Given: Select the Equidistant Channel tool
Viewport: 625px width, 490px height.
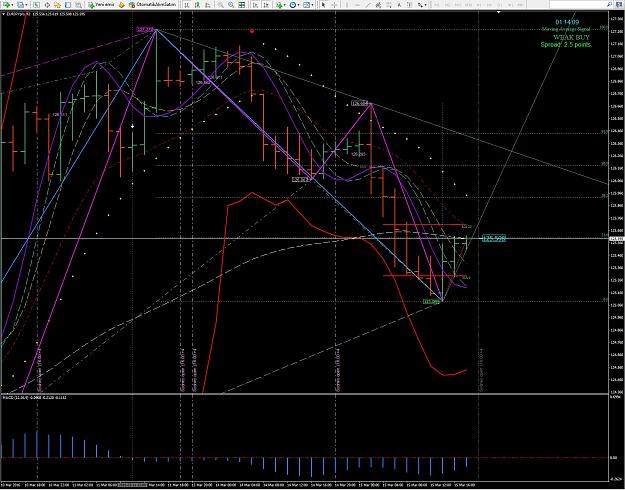Looking at the screenshot, I should [x=378, y=5].
